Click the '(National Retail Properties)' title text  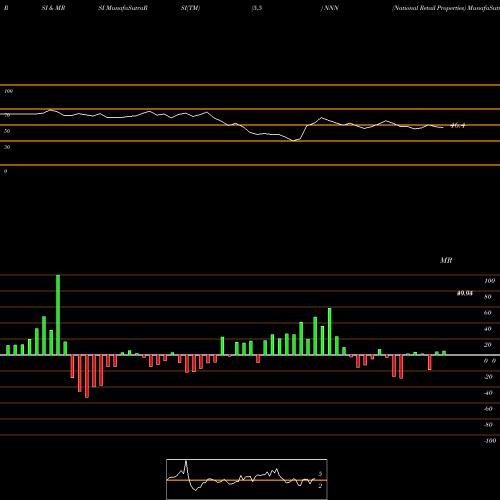click(x=429, y=8)
